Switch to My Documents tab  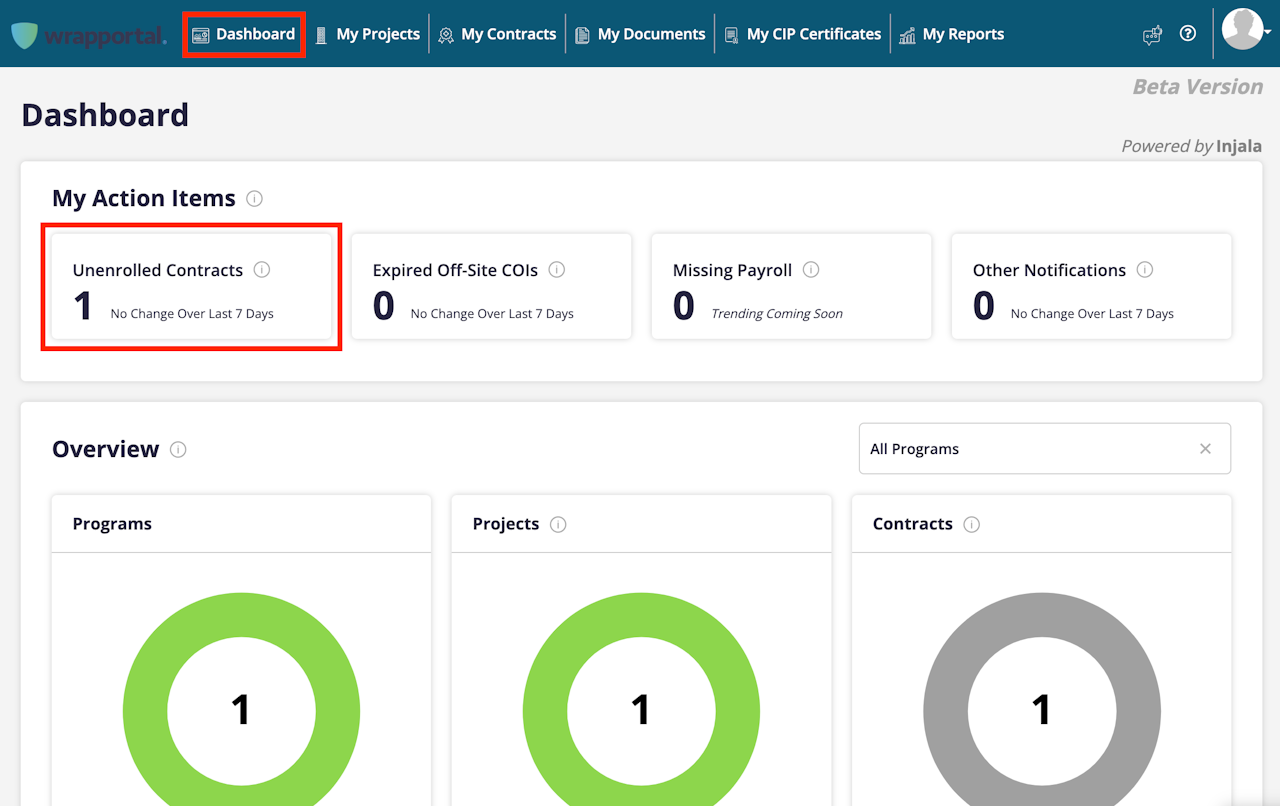click(x=640, y=34)
